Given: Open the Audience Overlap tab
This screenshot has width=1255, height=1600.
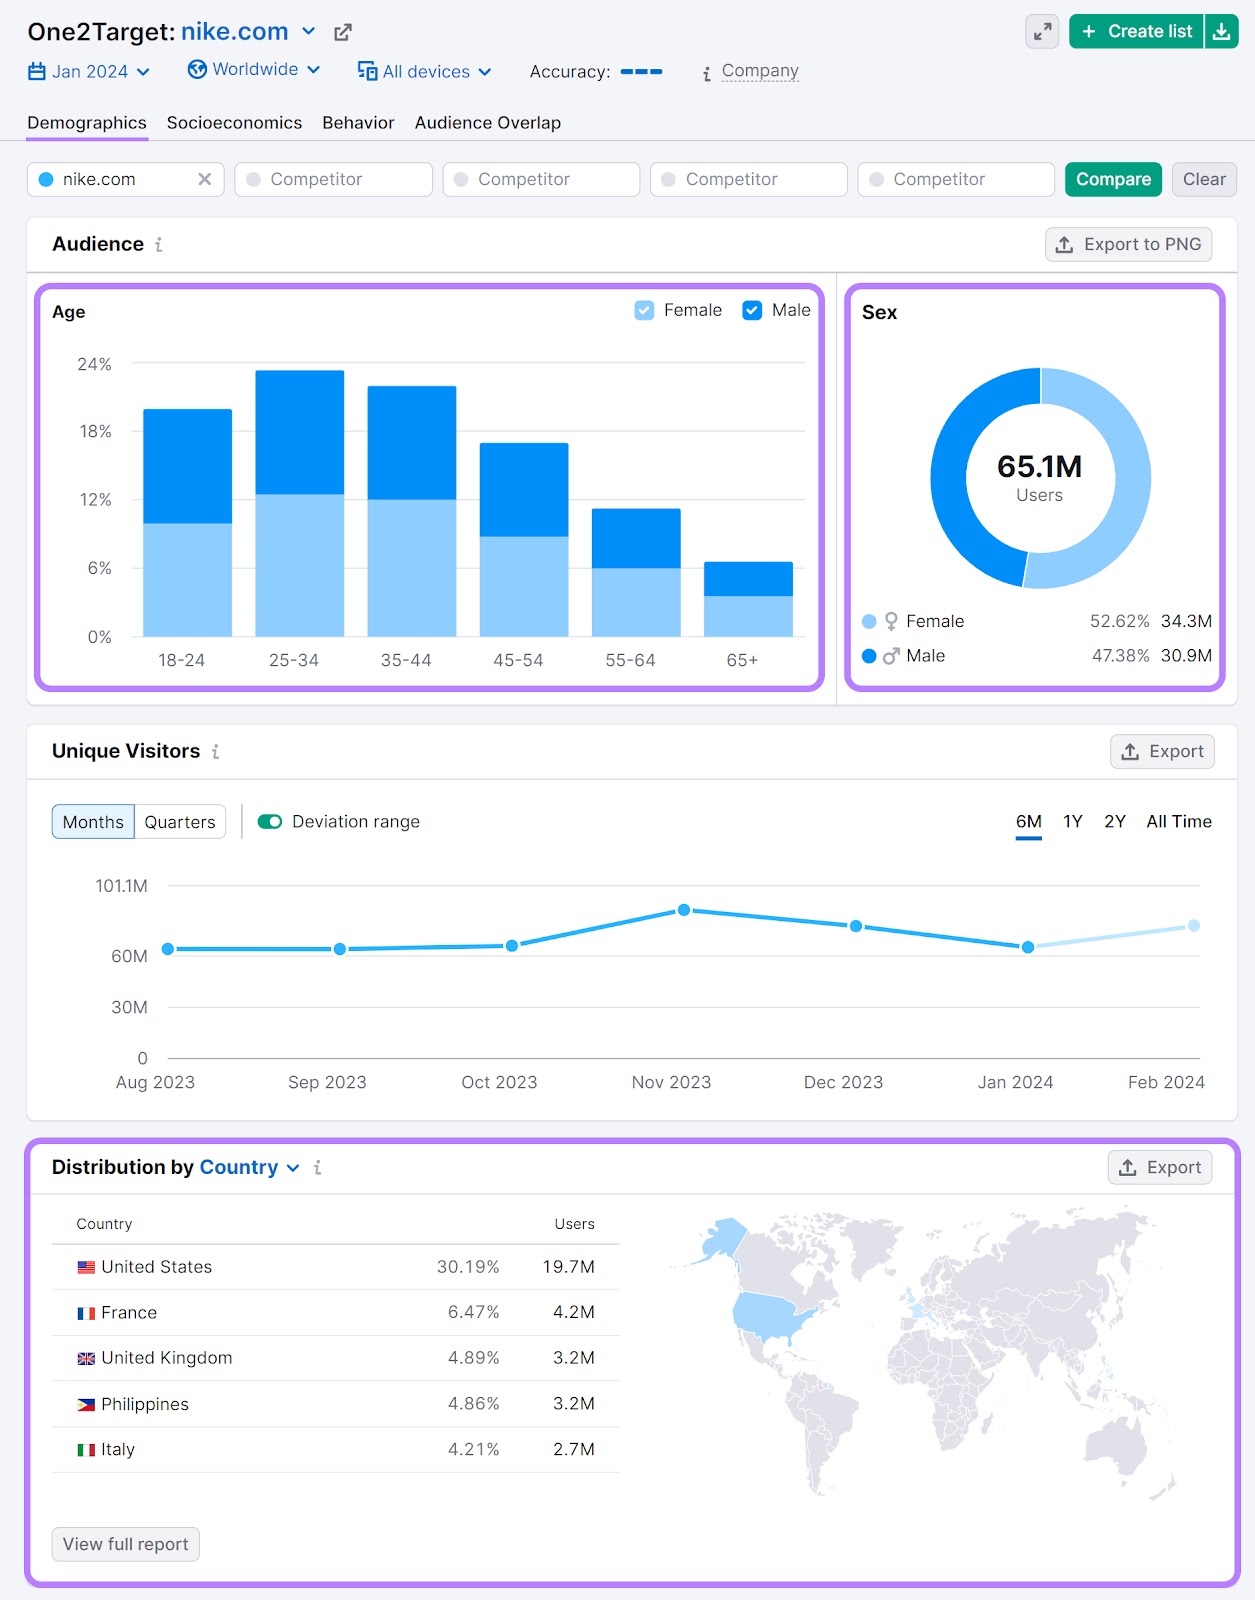Looking at the screenshot, I should coord(487,123).
